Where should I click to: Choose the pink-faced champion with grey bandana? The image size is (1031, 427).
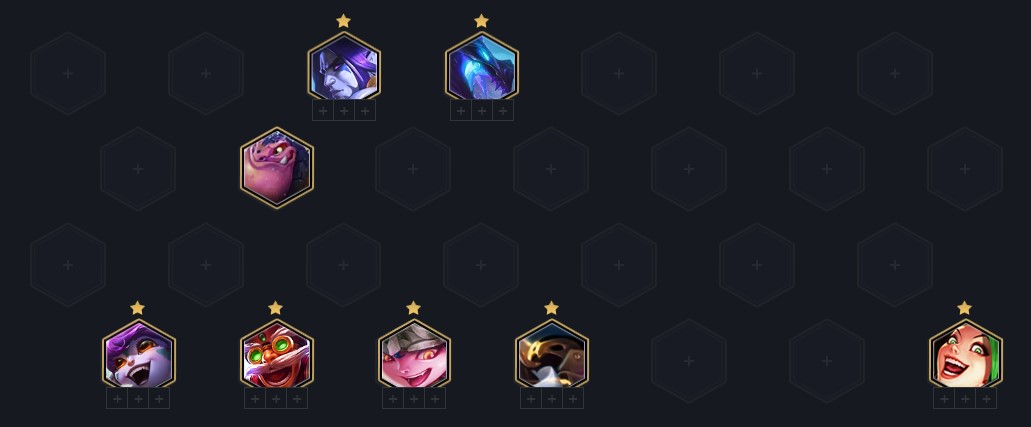click(414, 355)
